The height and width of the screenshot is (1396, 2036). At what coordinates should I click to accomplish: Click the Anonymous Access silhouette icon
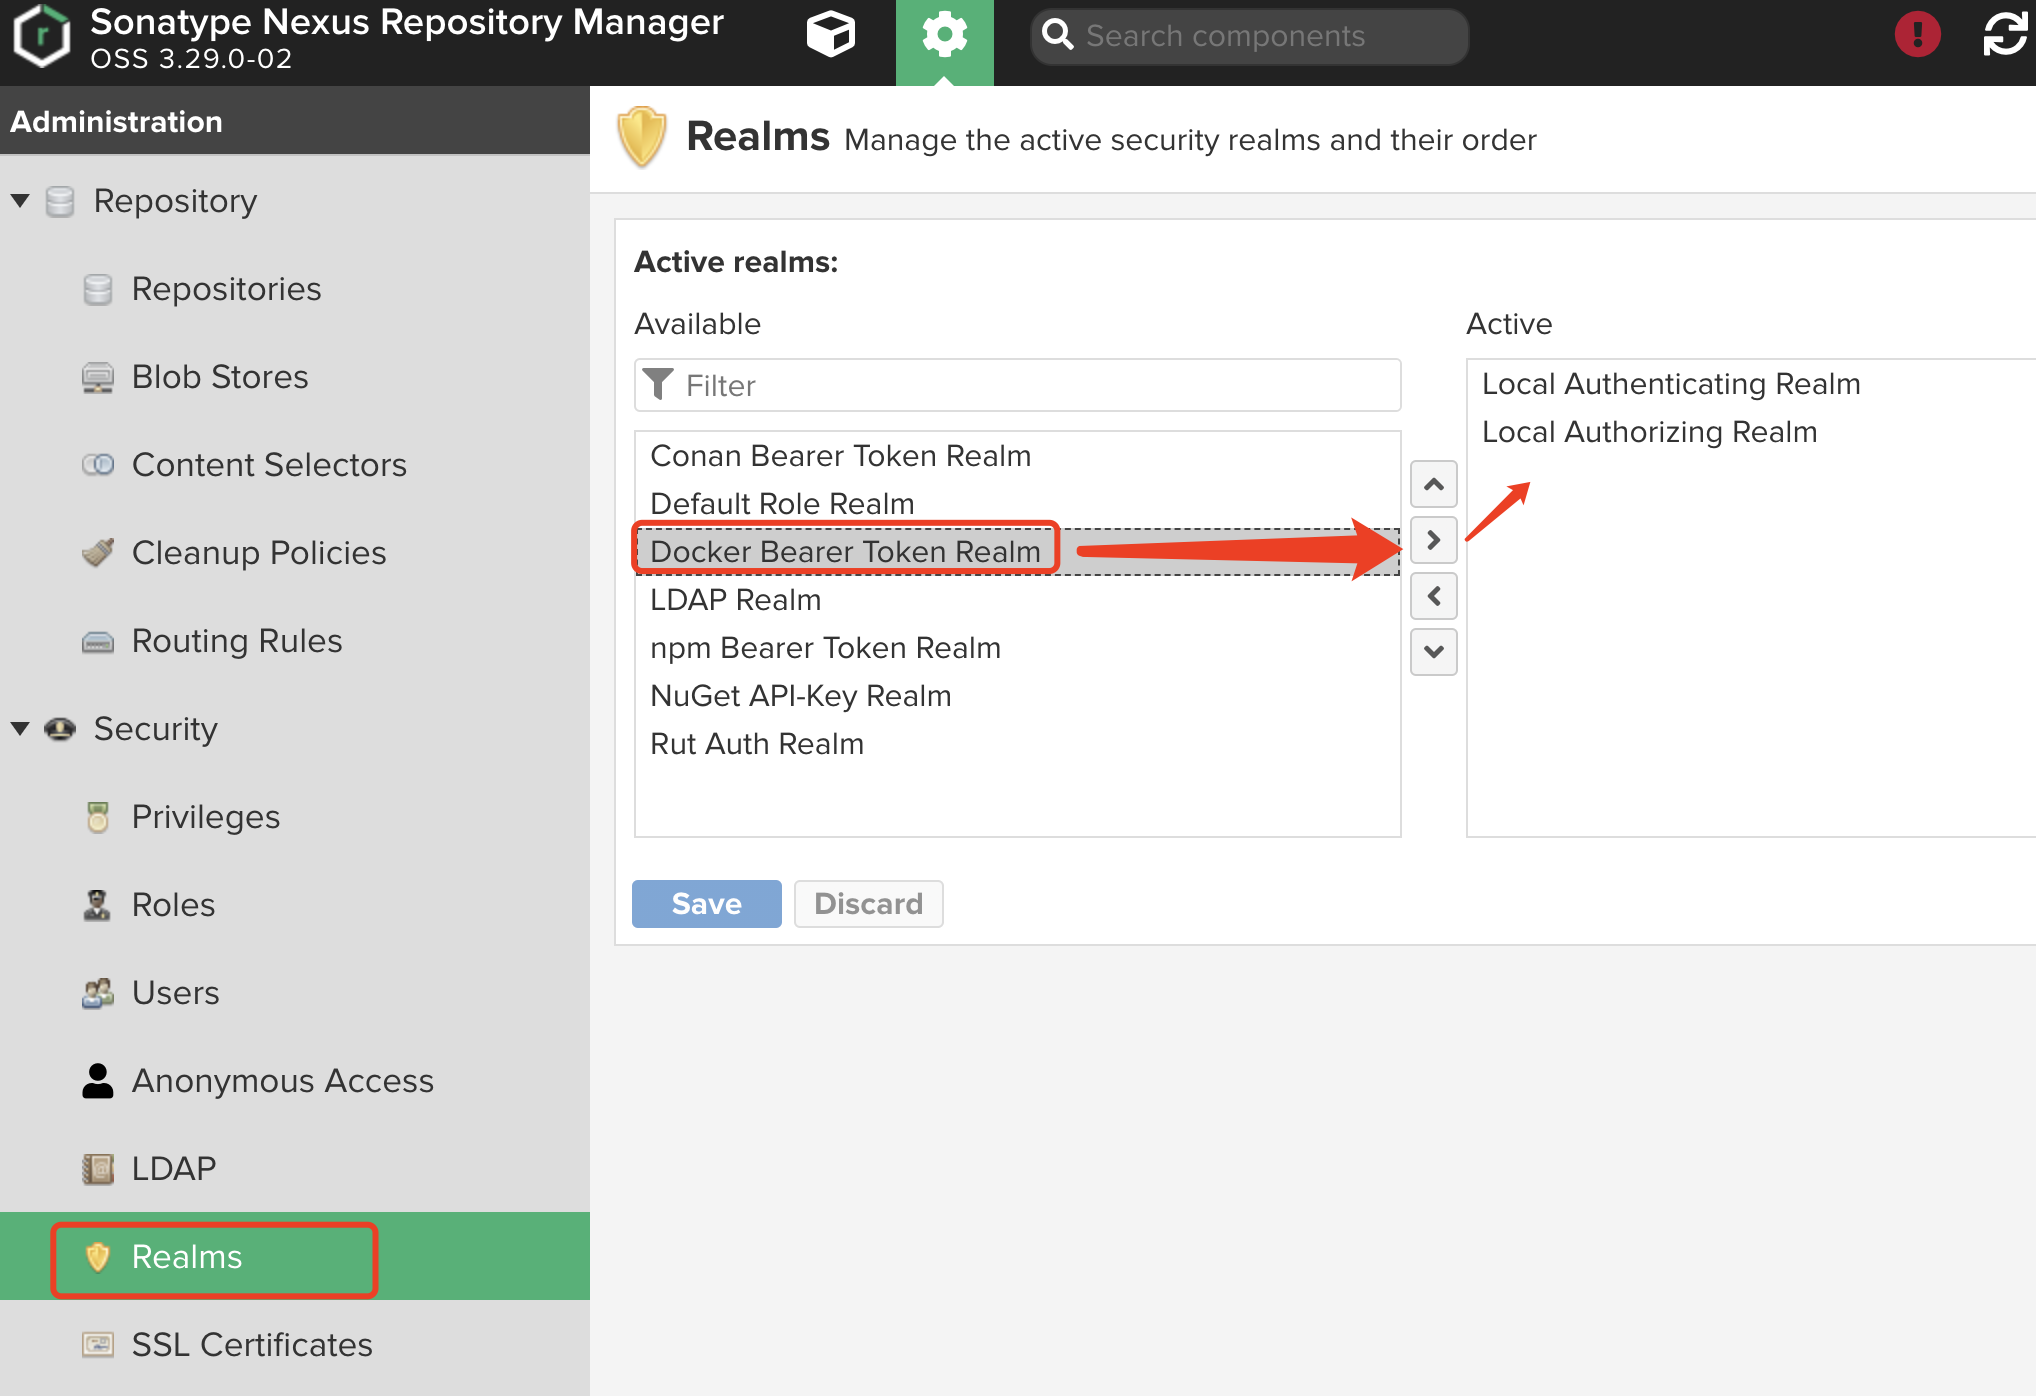tap(98, 1081)
